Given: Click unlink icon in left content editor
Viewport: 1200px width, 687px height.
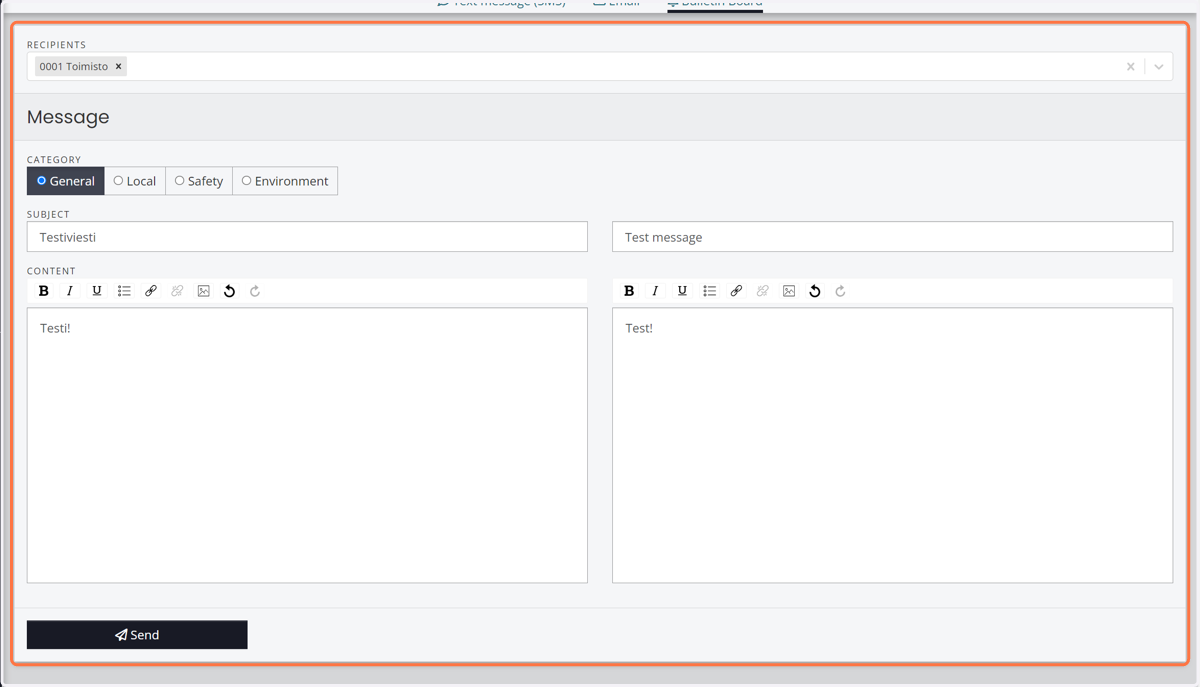Looking at the screenshot, I should (x=177, y=291).
